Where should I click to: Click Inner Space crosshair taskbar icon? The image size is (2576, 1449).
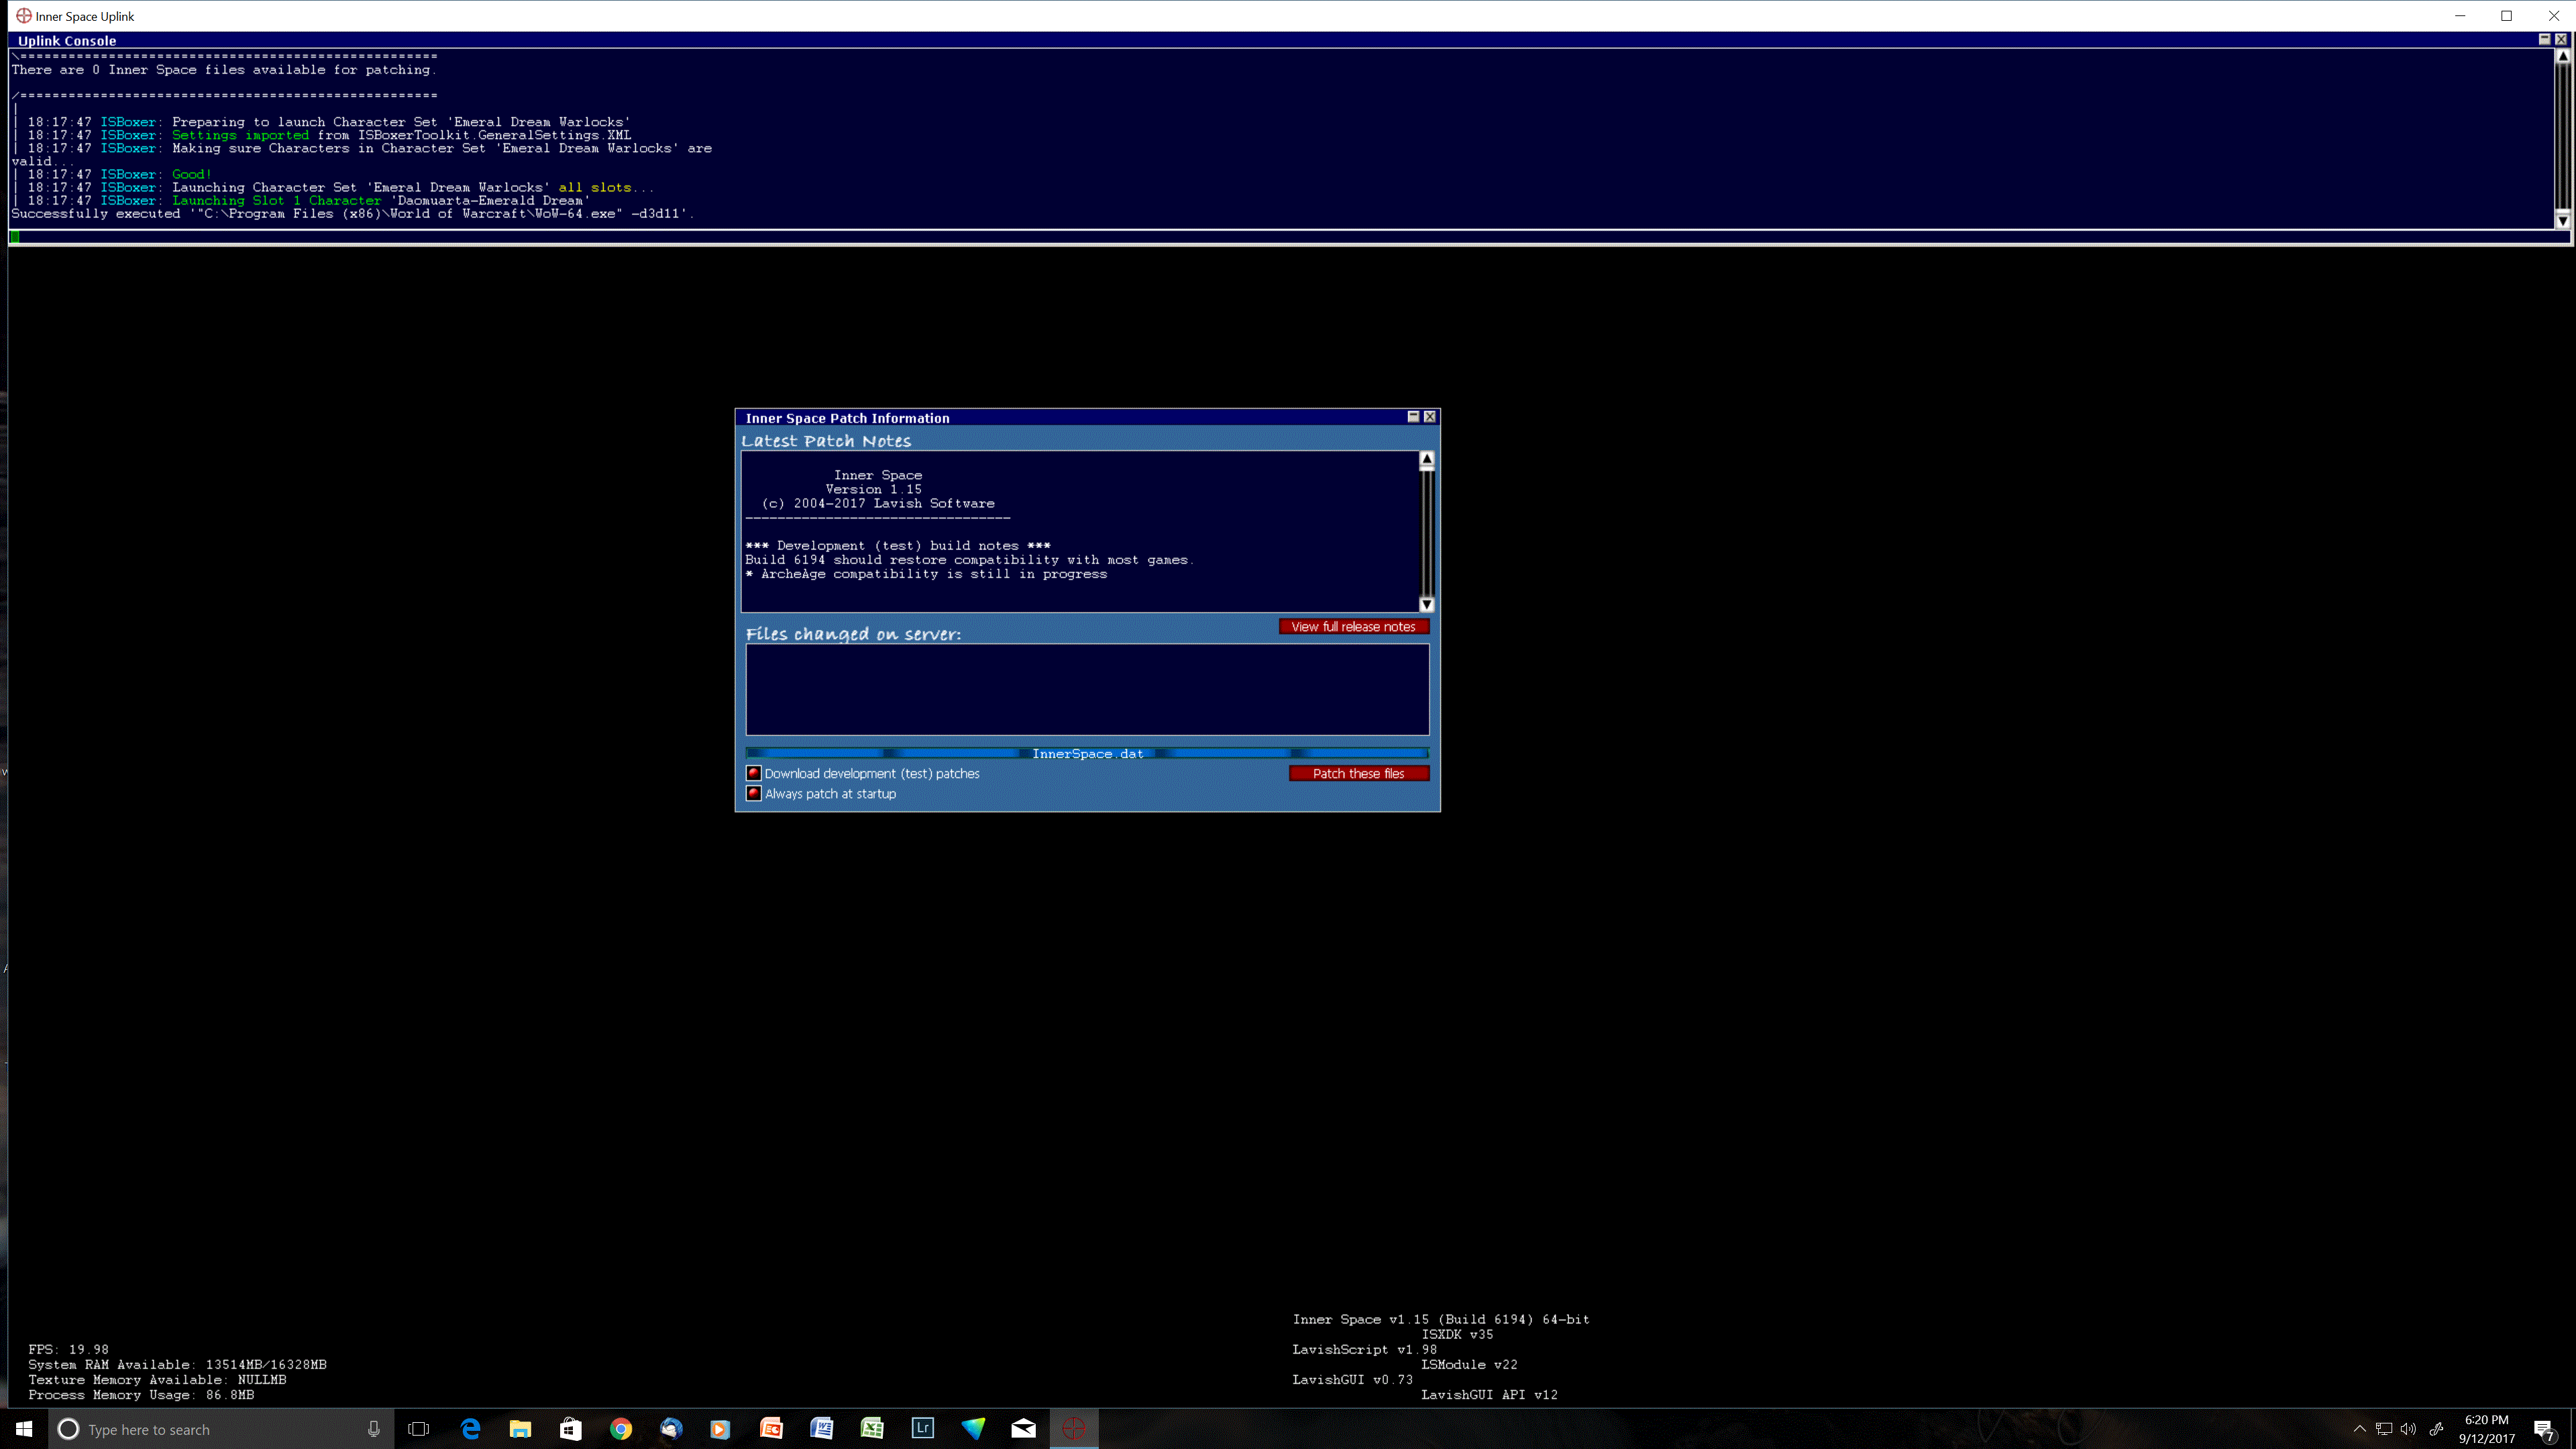1074,1429
